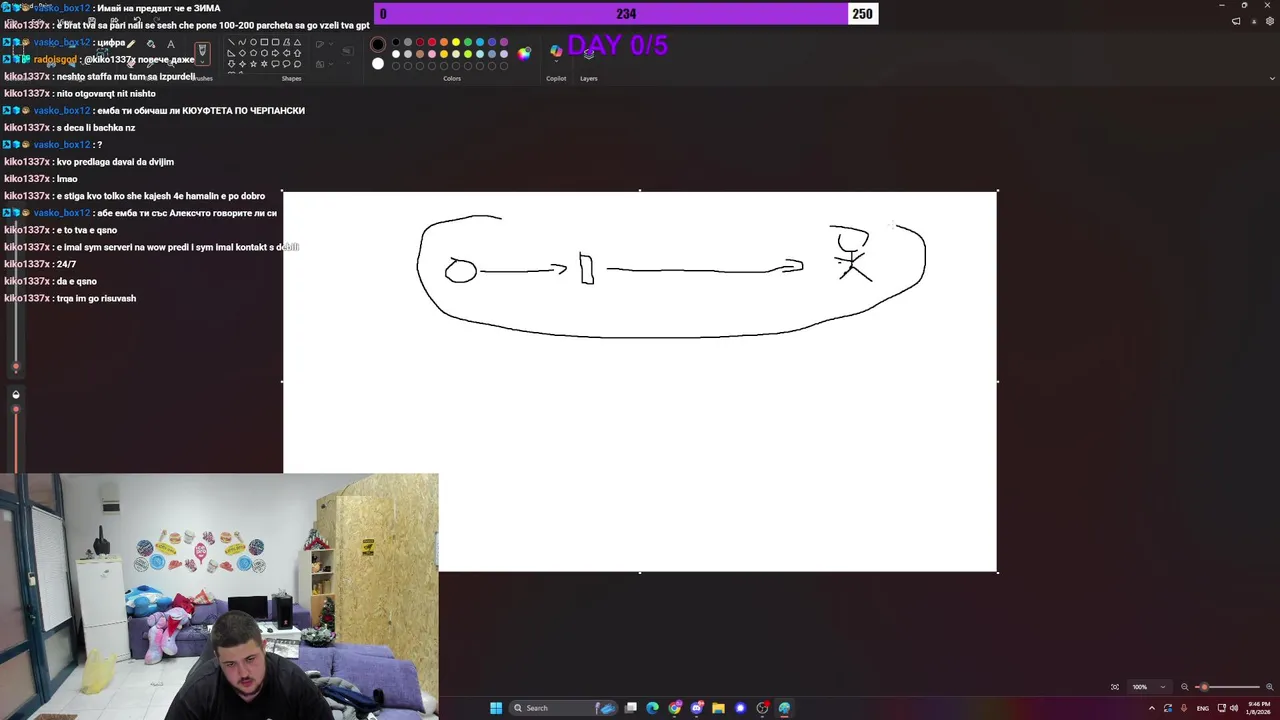The height and width of the screenshot is (720, 1280).
Task: Pick the Hexagon shape
Action: tap(264, 53)
